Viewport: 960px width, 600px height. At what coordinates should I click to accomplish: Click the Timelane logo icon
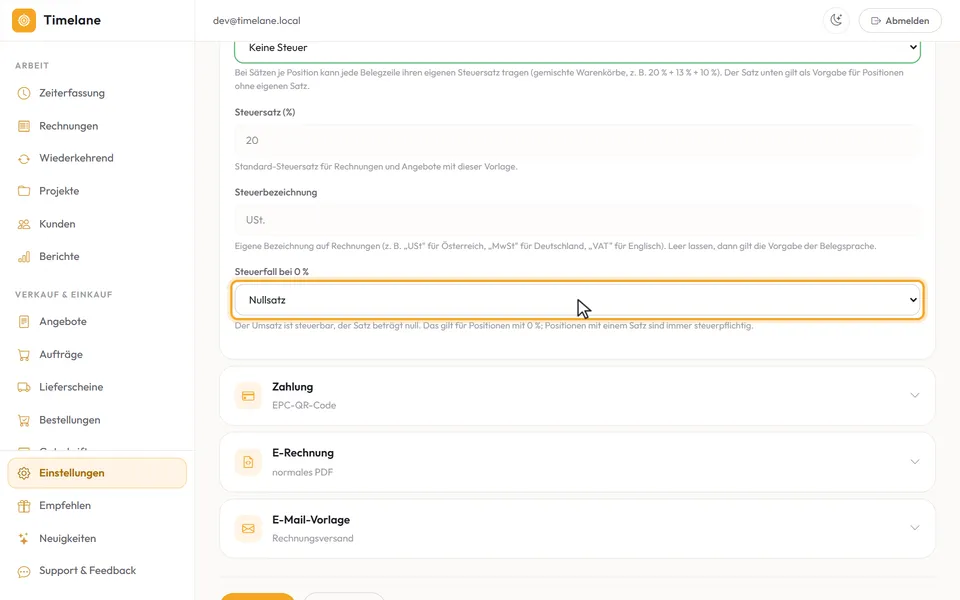click(x=24, y=20)
